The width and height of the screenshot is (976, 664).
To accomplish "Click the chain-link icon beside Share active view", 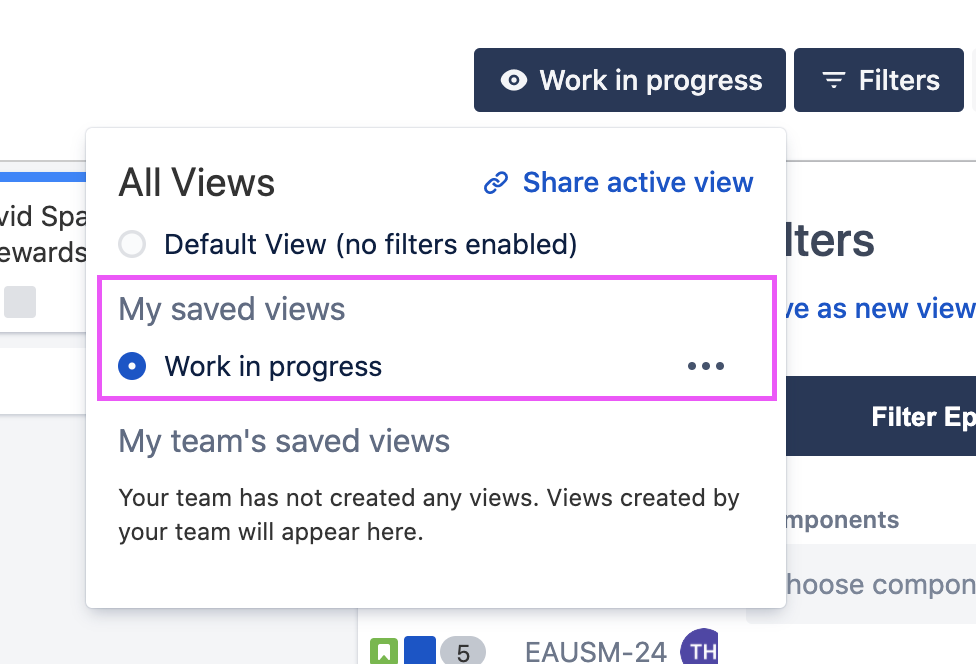I will 496,183.
